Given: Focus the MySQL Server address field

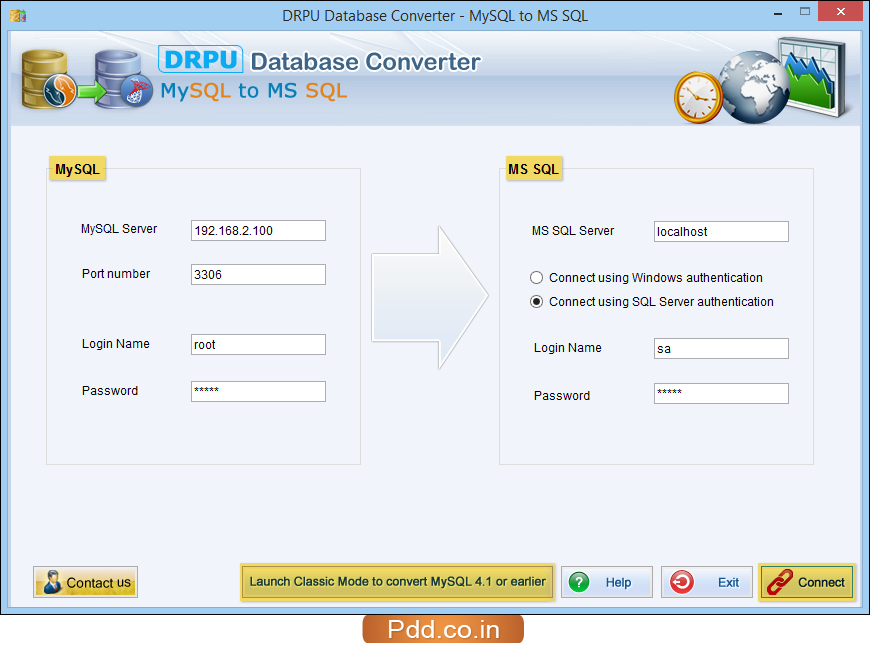Looking at the screenshot, I should (x=259, y=230).
